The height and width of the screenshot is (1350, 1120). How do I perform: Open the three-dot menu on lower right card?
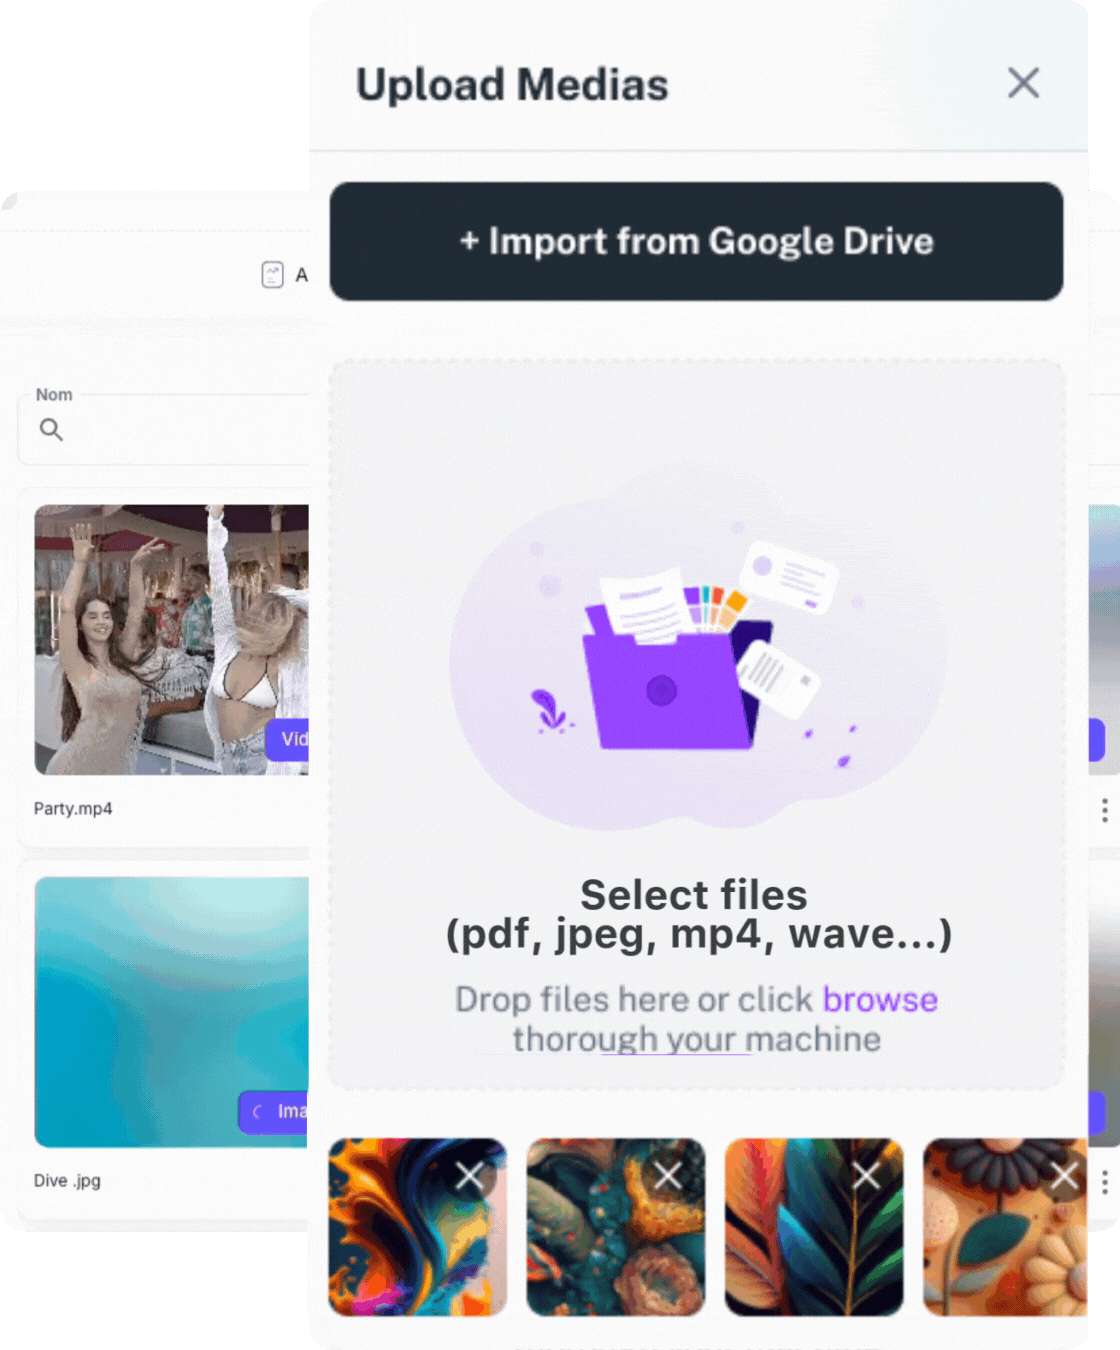click(x=1104, y=1182)
